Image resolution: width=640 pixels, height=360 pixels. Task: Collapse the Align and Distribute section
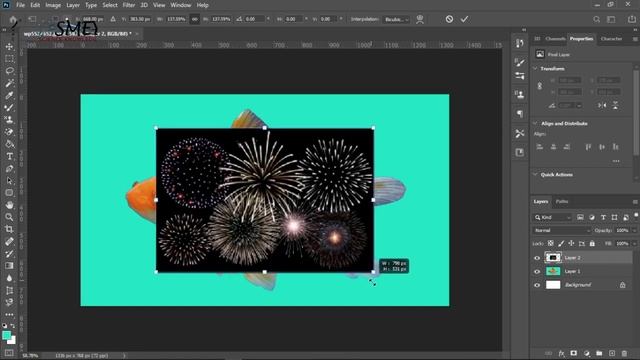535,123
